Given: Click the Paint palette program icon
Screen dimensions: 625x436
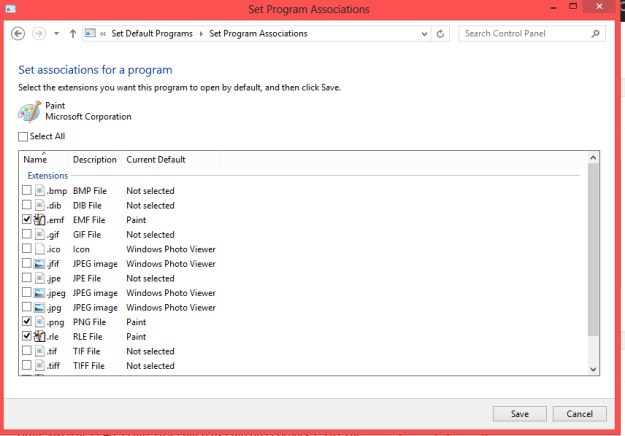Looking at the screenshot, I should click(29, 111).
